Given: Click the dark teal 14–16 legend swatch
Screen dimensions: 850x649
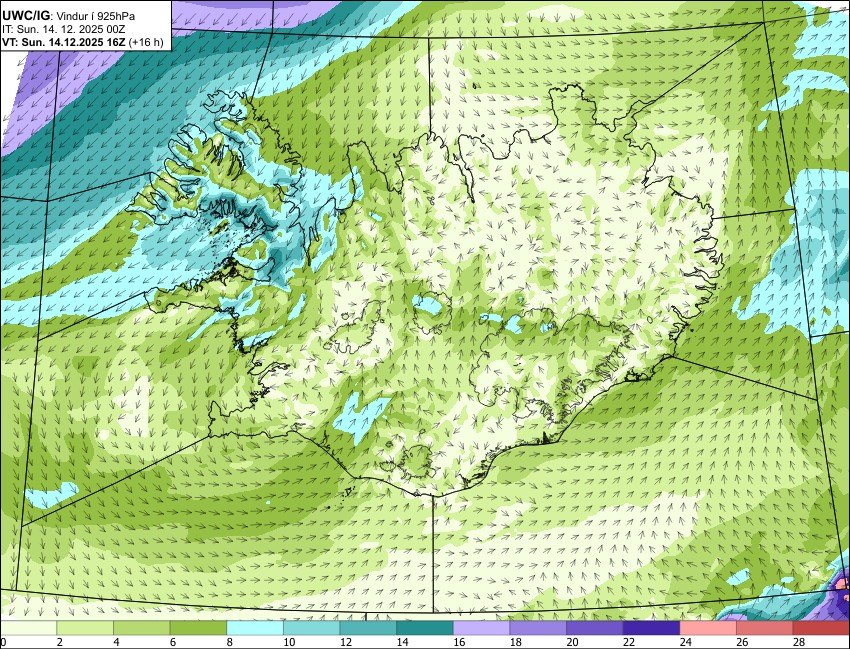Looking at the screenshot, I should 425,628.
